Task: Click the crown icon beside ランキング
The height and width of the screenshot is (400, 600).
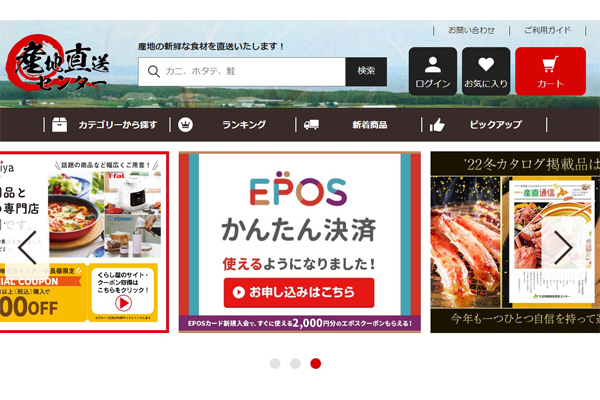Action: pos(185,125)
